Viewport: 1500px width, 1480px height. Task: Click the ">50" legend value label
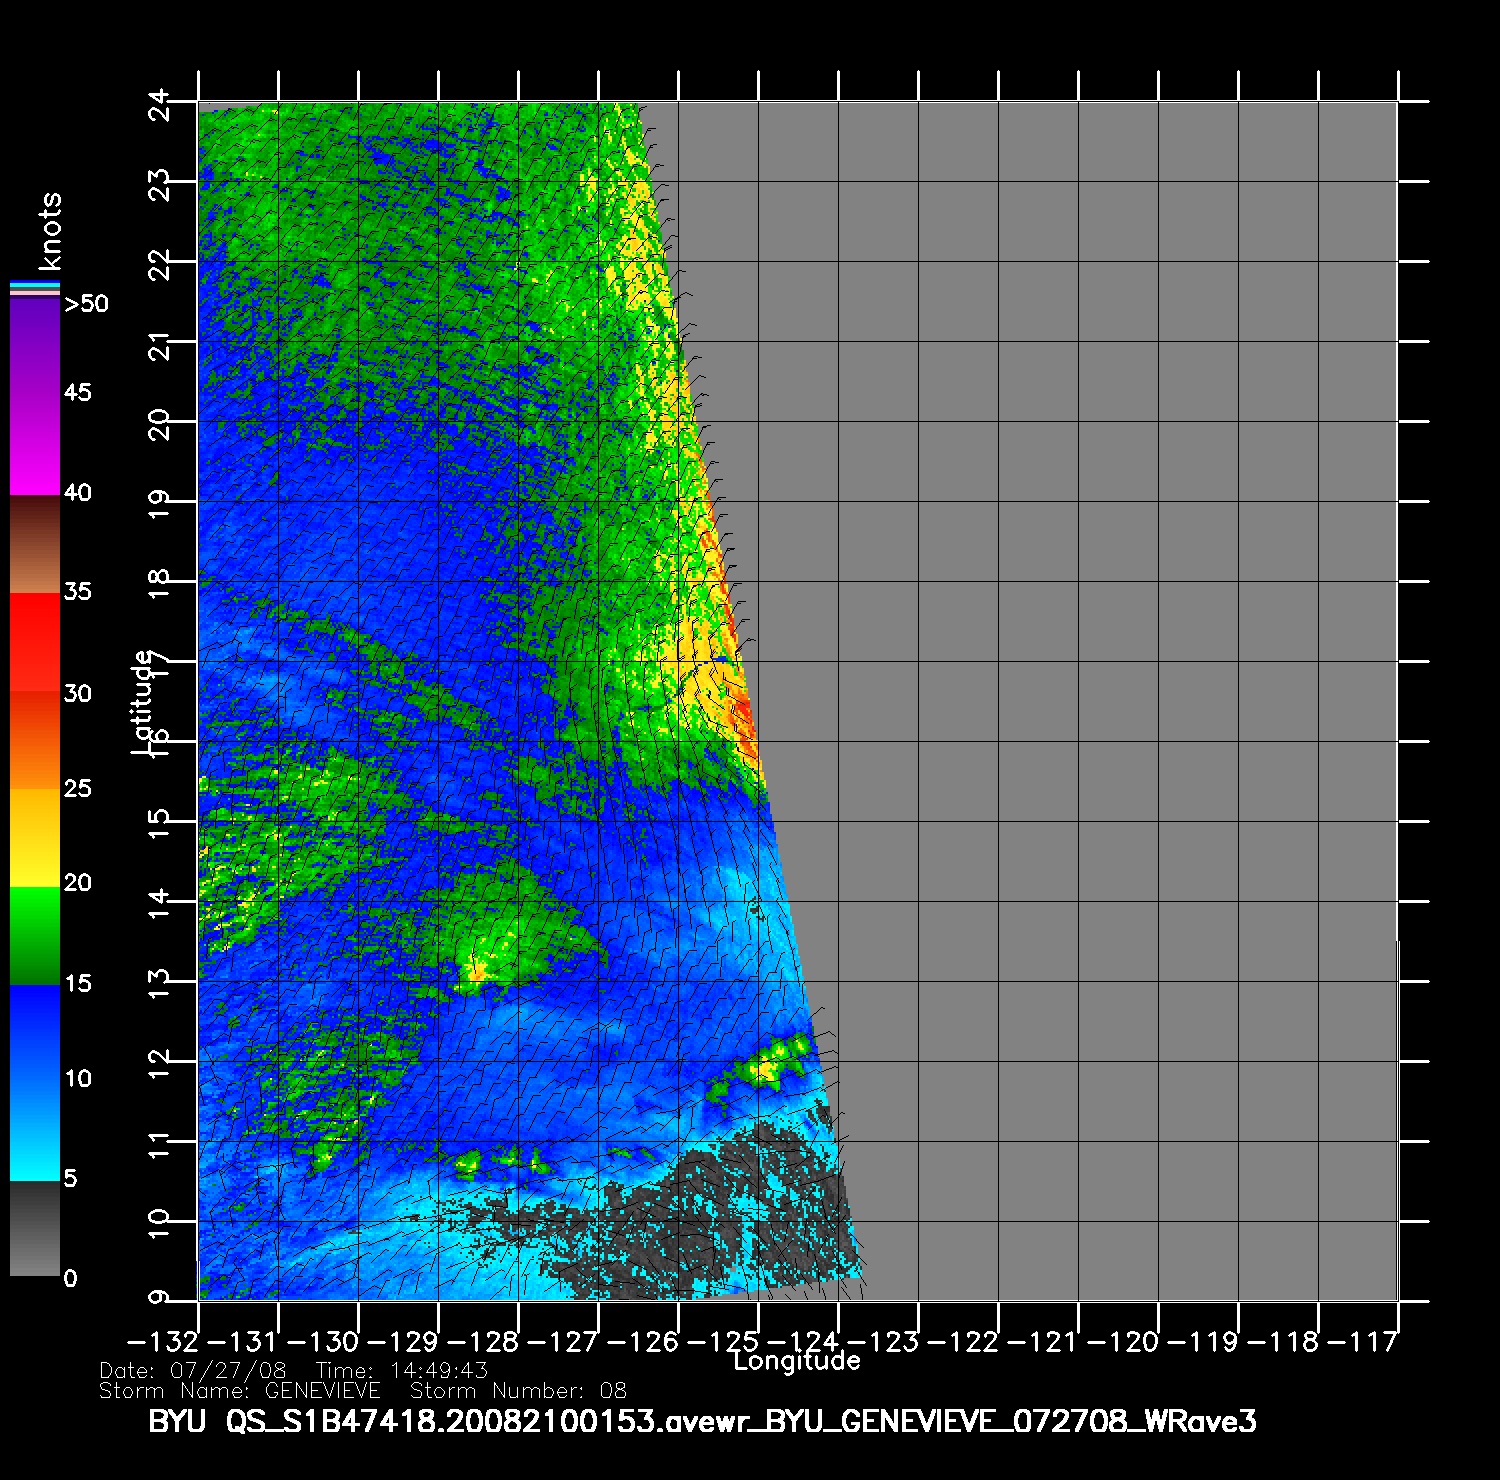click(x=86, y=304)
